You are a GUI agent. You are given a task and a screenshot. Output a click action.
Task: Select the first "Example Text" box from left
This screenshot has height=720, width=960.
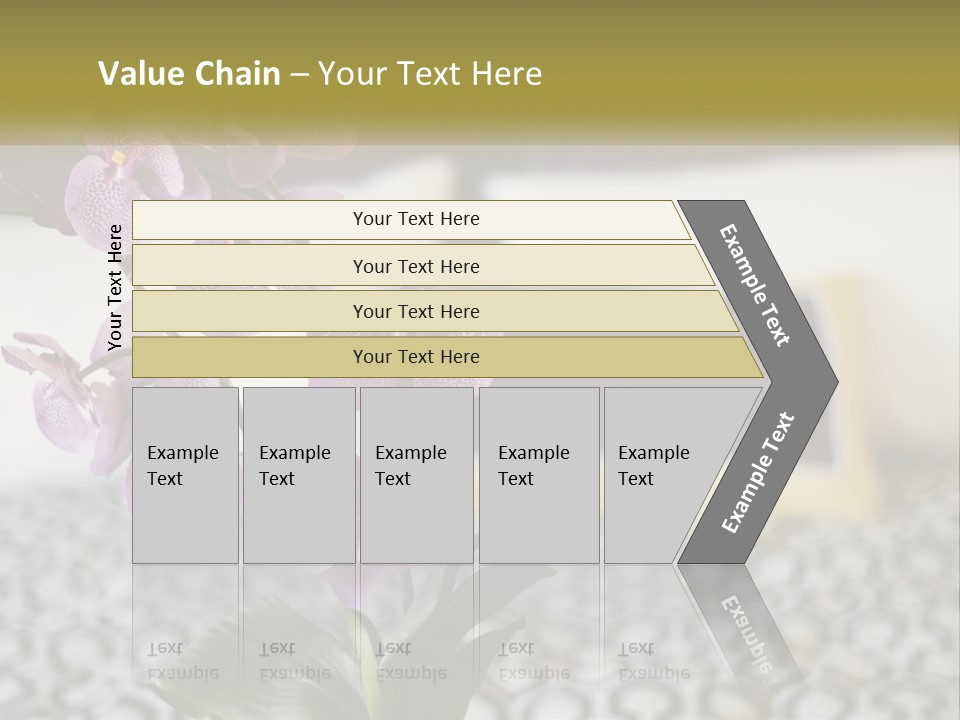click(185, 475)
